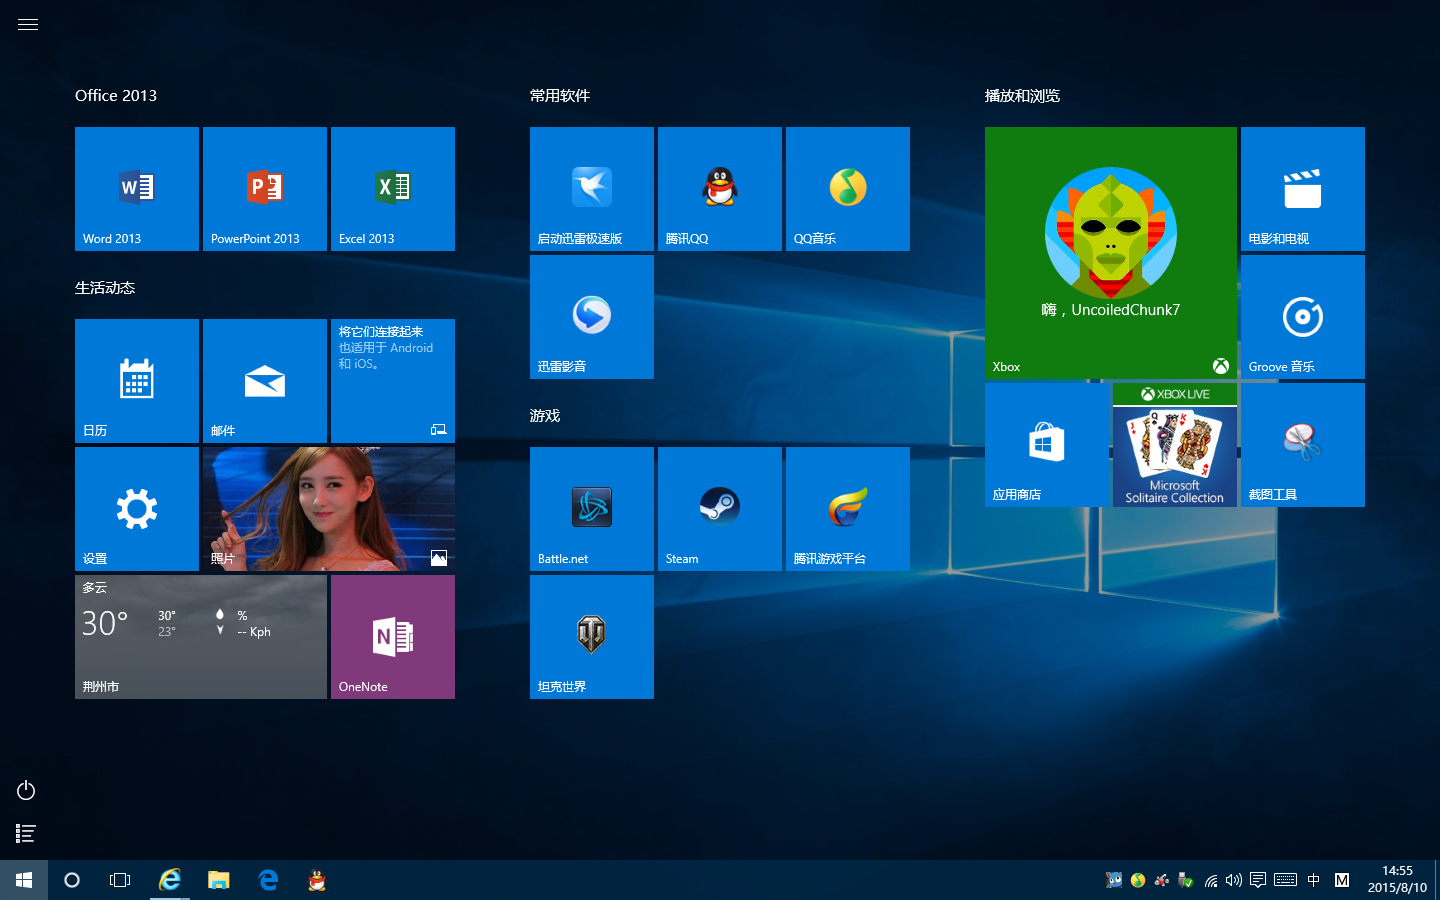Viewport: 1440px width, 900px height.
Task: Switch input method via the 中 tray icon
Action: point(1312,880)
